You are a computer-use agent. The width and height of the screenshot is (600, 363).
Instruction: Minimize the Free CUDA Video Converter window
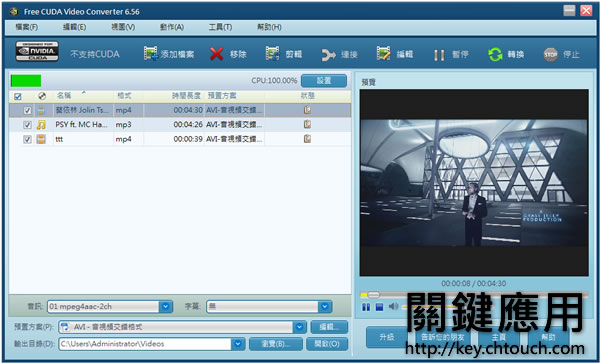coord(569,11)
